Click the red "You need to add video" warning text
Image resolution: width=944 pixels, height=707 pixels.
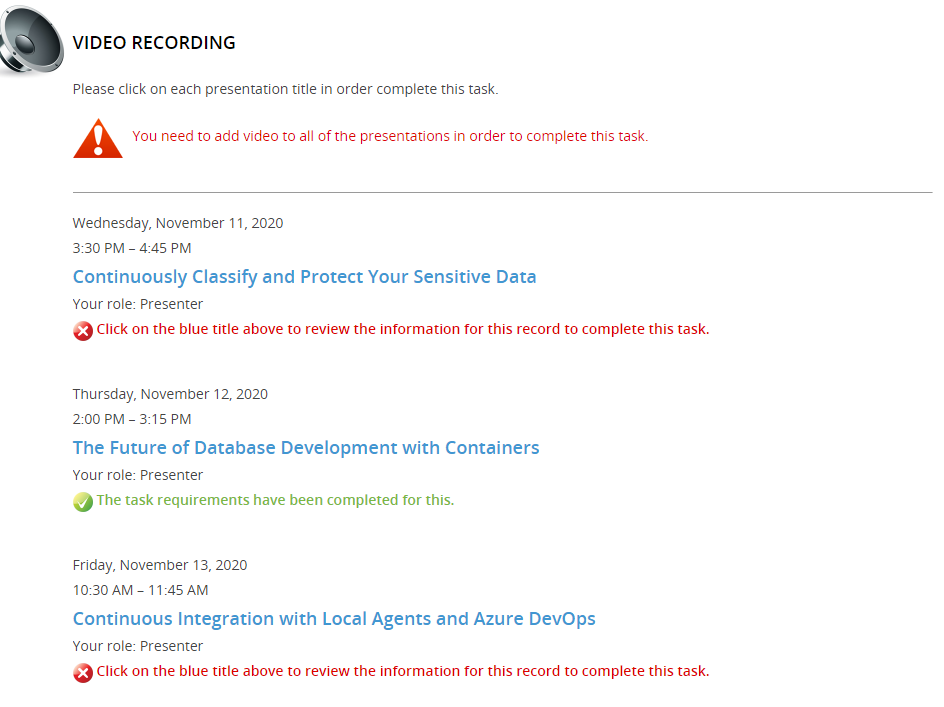click(x=390, y=136)
